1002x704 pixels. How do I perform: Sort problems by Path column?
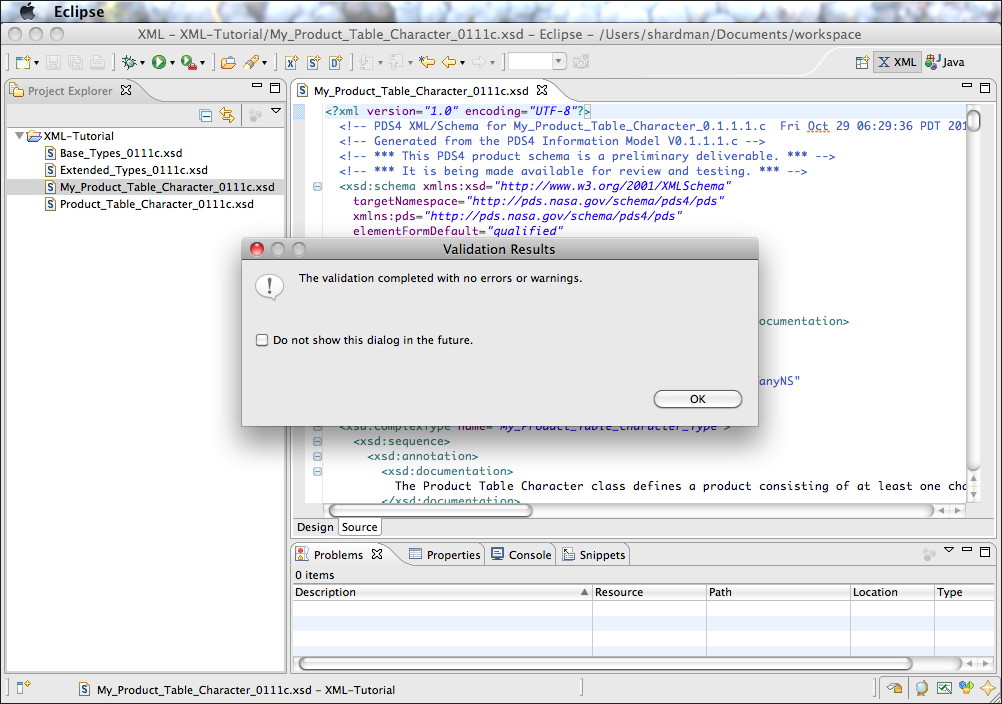778,592
